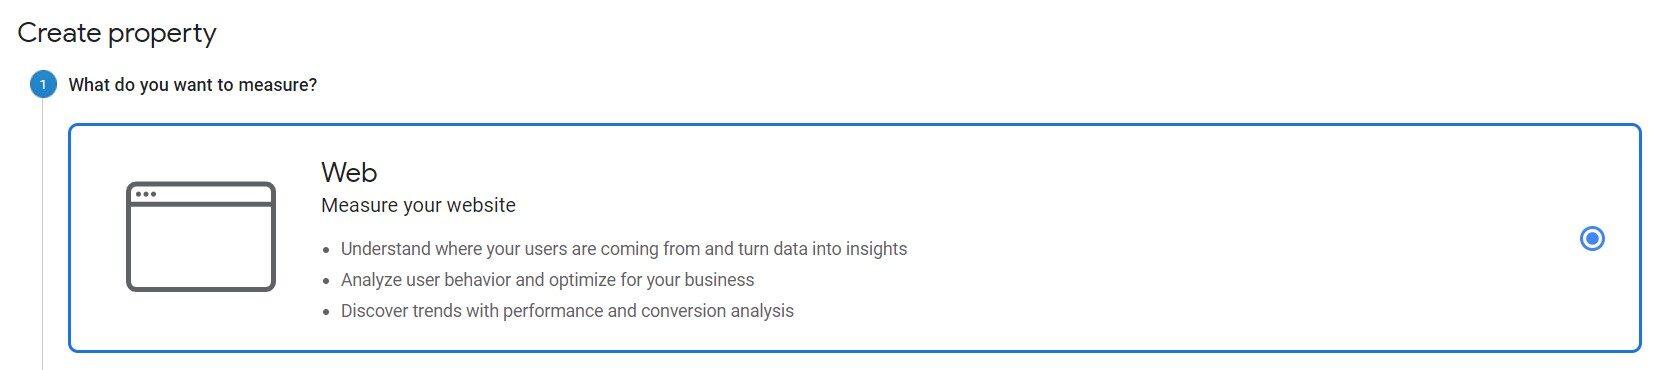Click the title bar of the browser illustration
The width and height of the screenshot is (1672, 370).
(201, 194)
